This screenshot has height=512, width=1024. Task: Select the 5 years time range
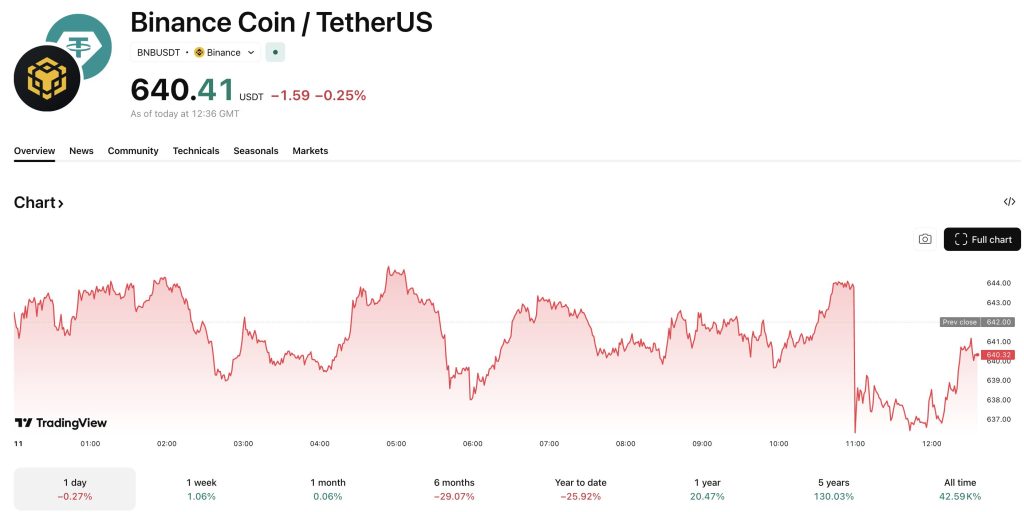[x=833, y=489]
